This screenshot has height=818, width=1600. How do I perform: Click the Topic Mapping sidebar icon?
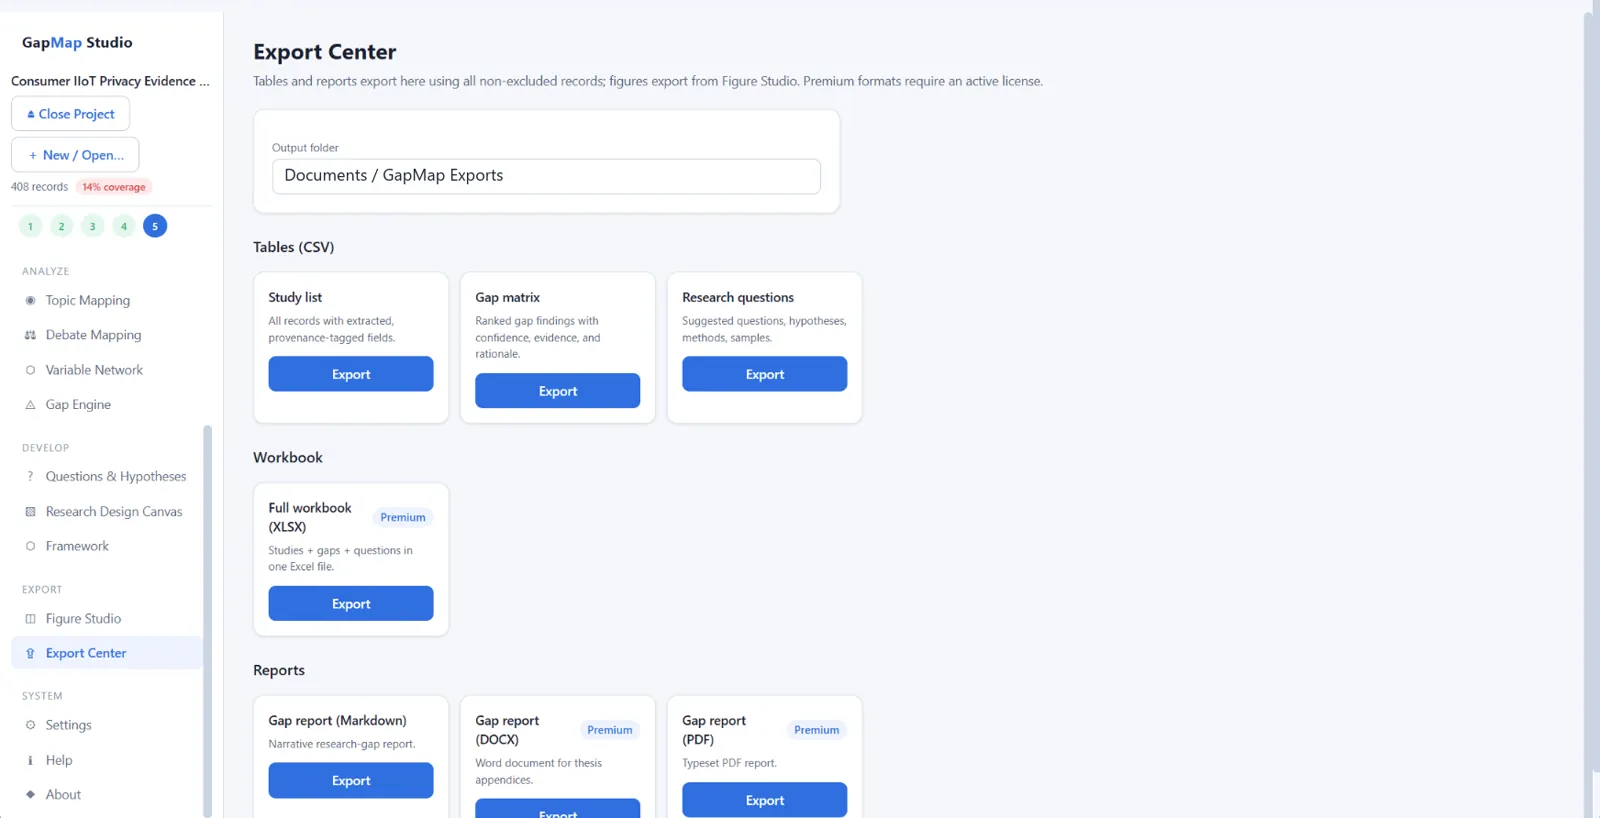(30, 300)
